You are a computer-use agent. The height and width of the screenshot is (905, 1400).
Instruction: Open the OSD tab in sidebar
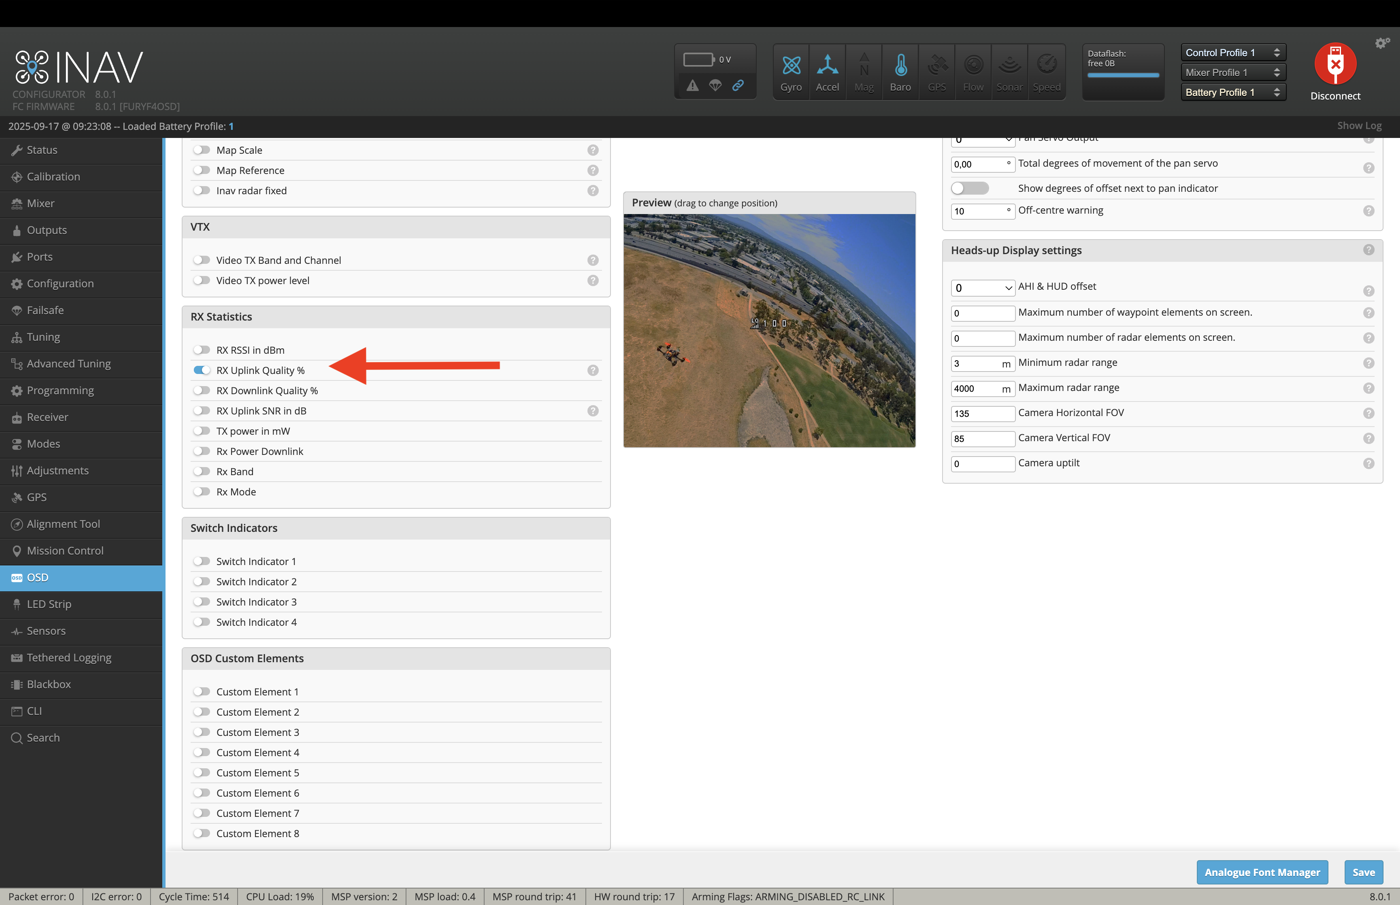point(81,577)
